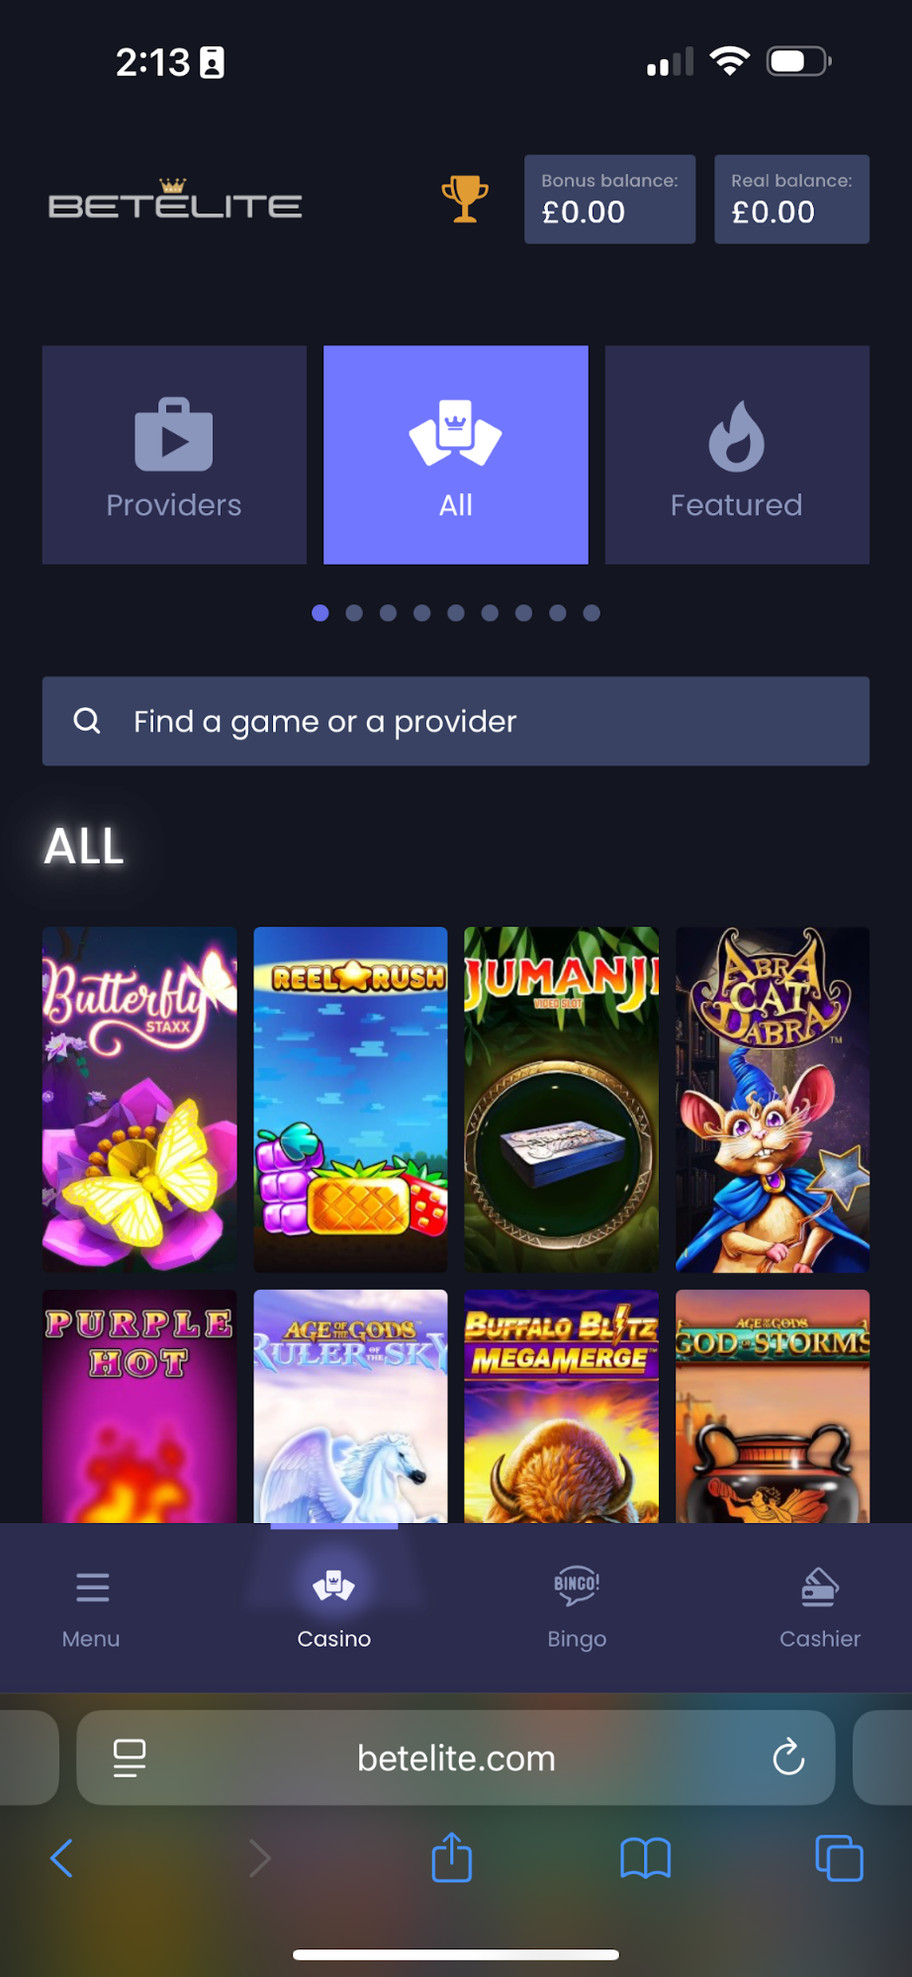Select the fifth carousel page dot
The width and height of the screenshot is (912, 1977).
pyautogui.click(x=456, y=613)
